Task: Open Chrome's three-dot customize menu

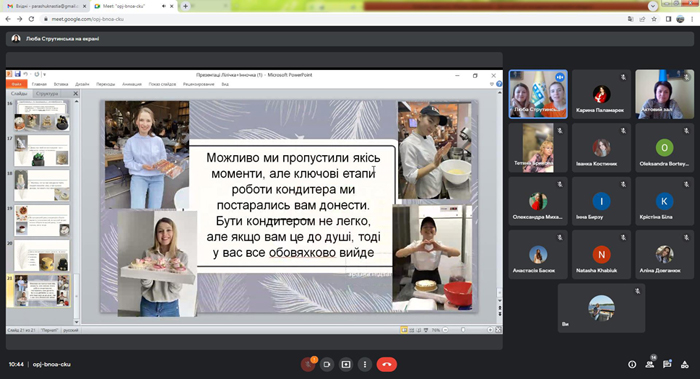Action: click(x=692, y=19)
